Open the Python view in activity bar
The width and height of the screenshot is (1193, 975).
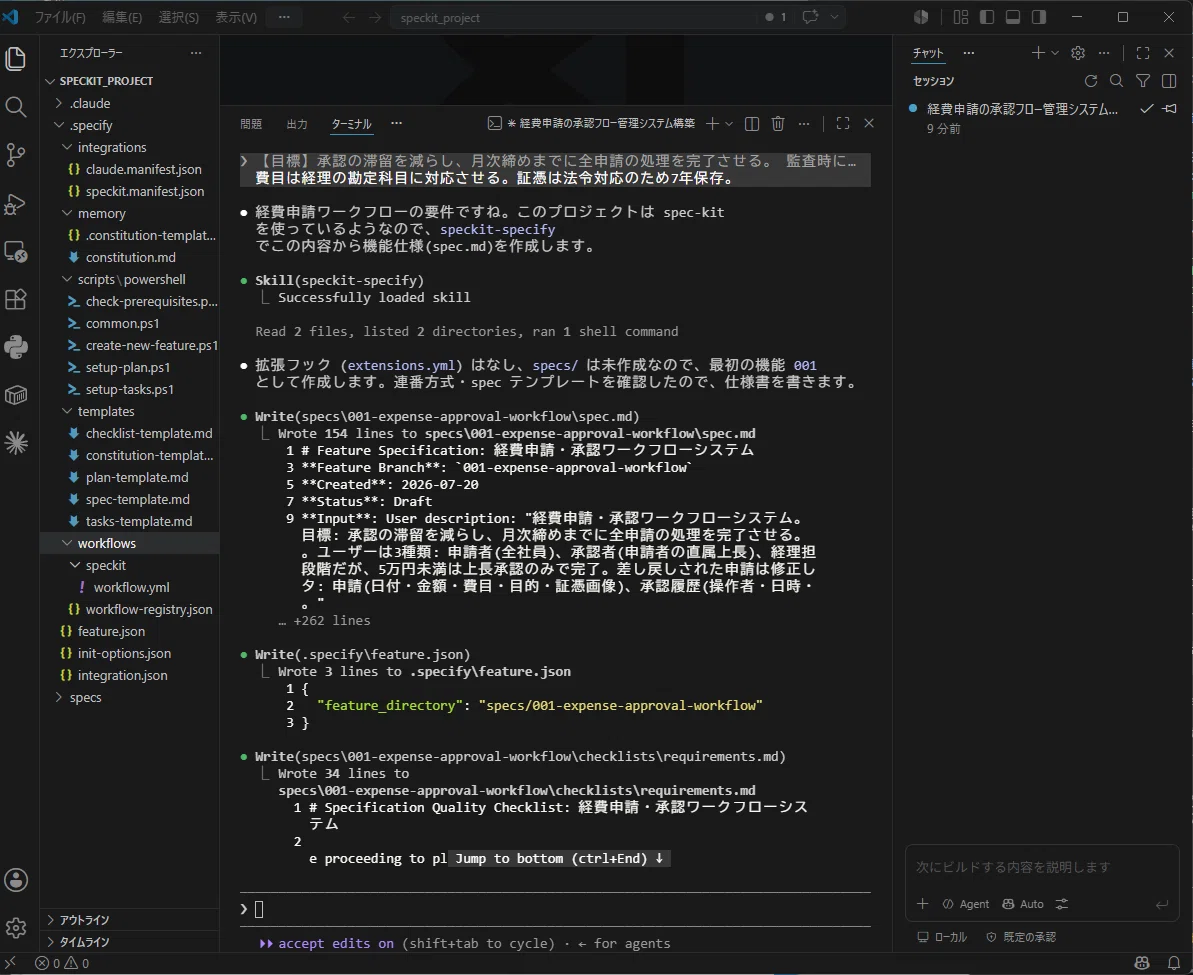coord(16,347)
